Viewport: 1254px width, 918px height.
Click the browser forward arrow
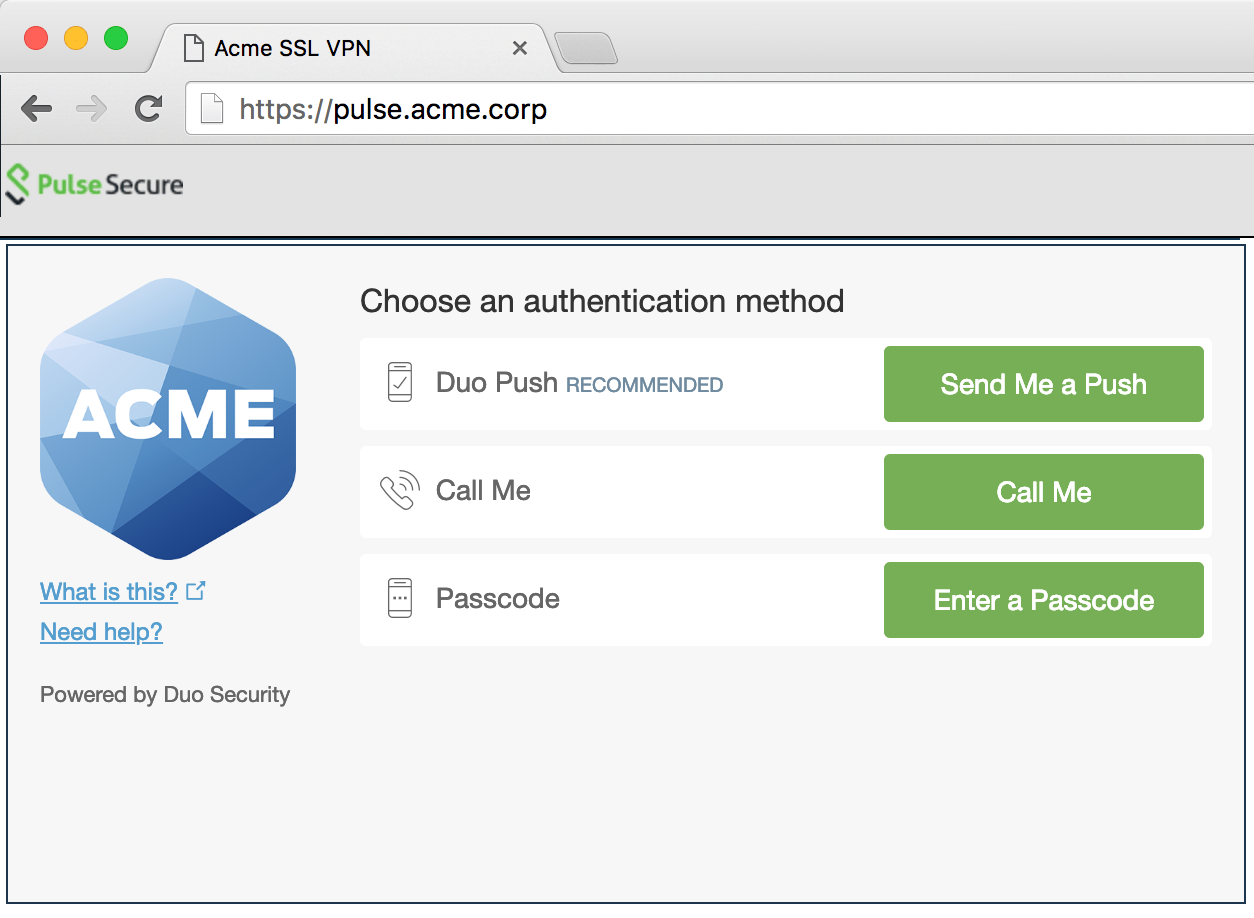91,109
